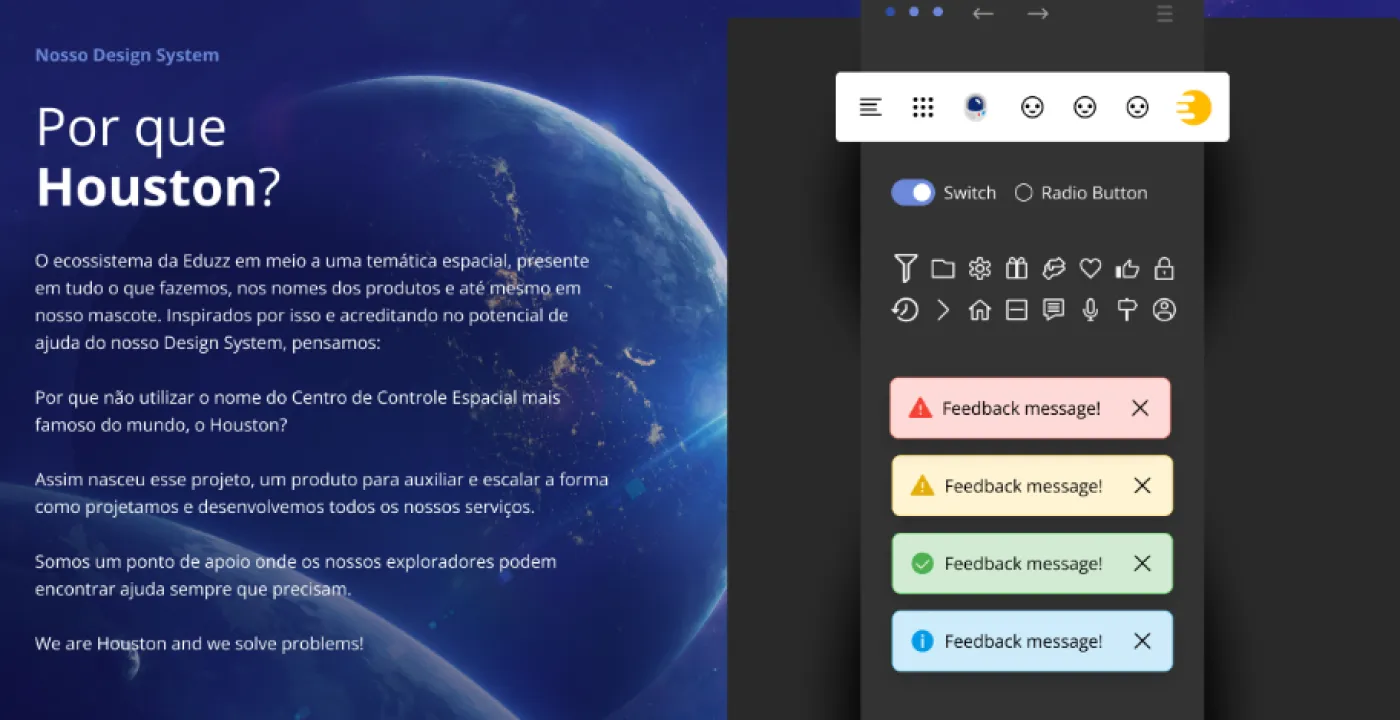
Task: Click the yellow circular Eduzz logo icon
Action: [1194, 107]
